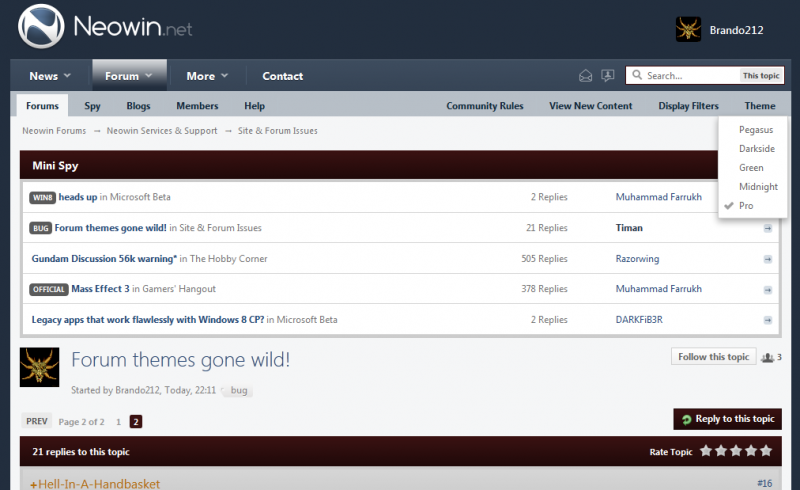Rate topic five stars
This screenshot has height=490, width=800.
(766, 451)
